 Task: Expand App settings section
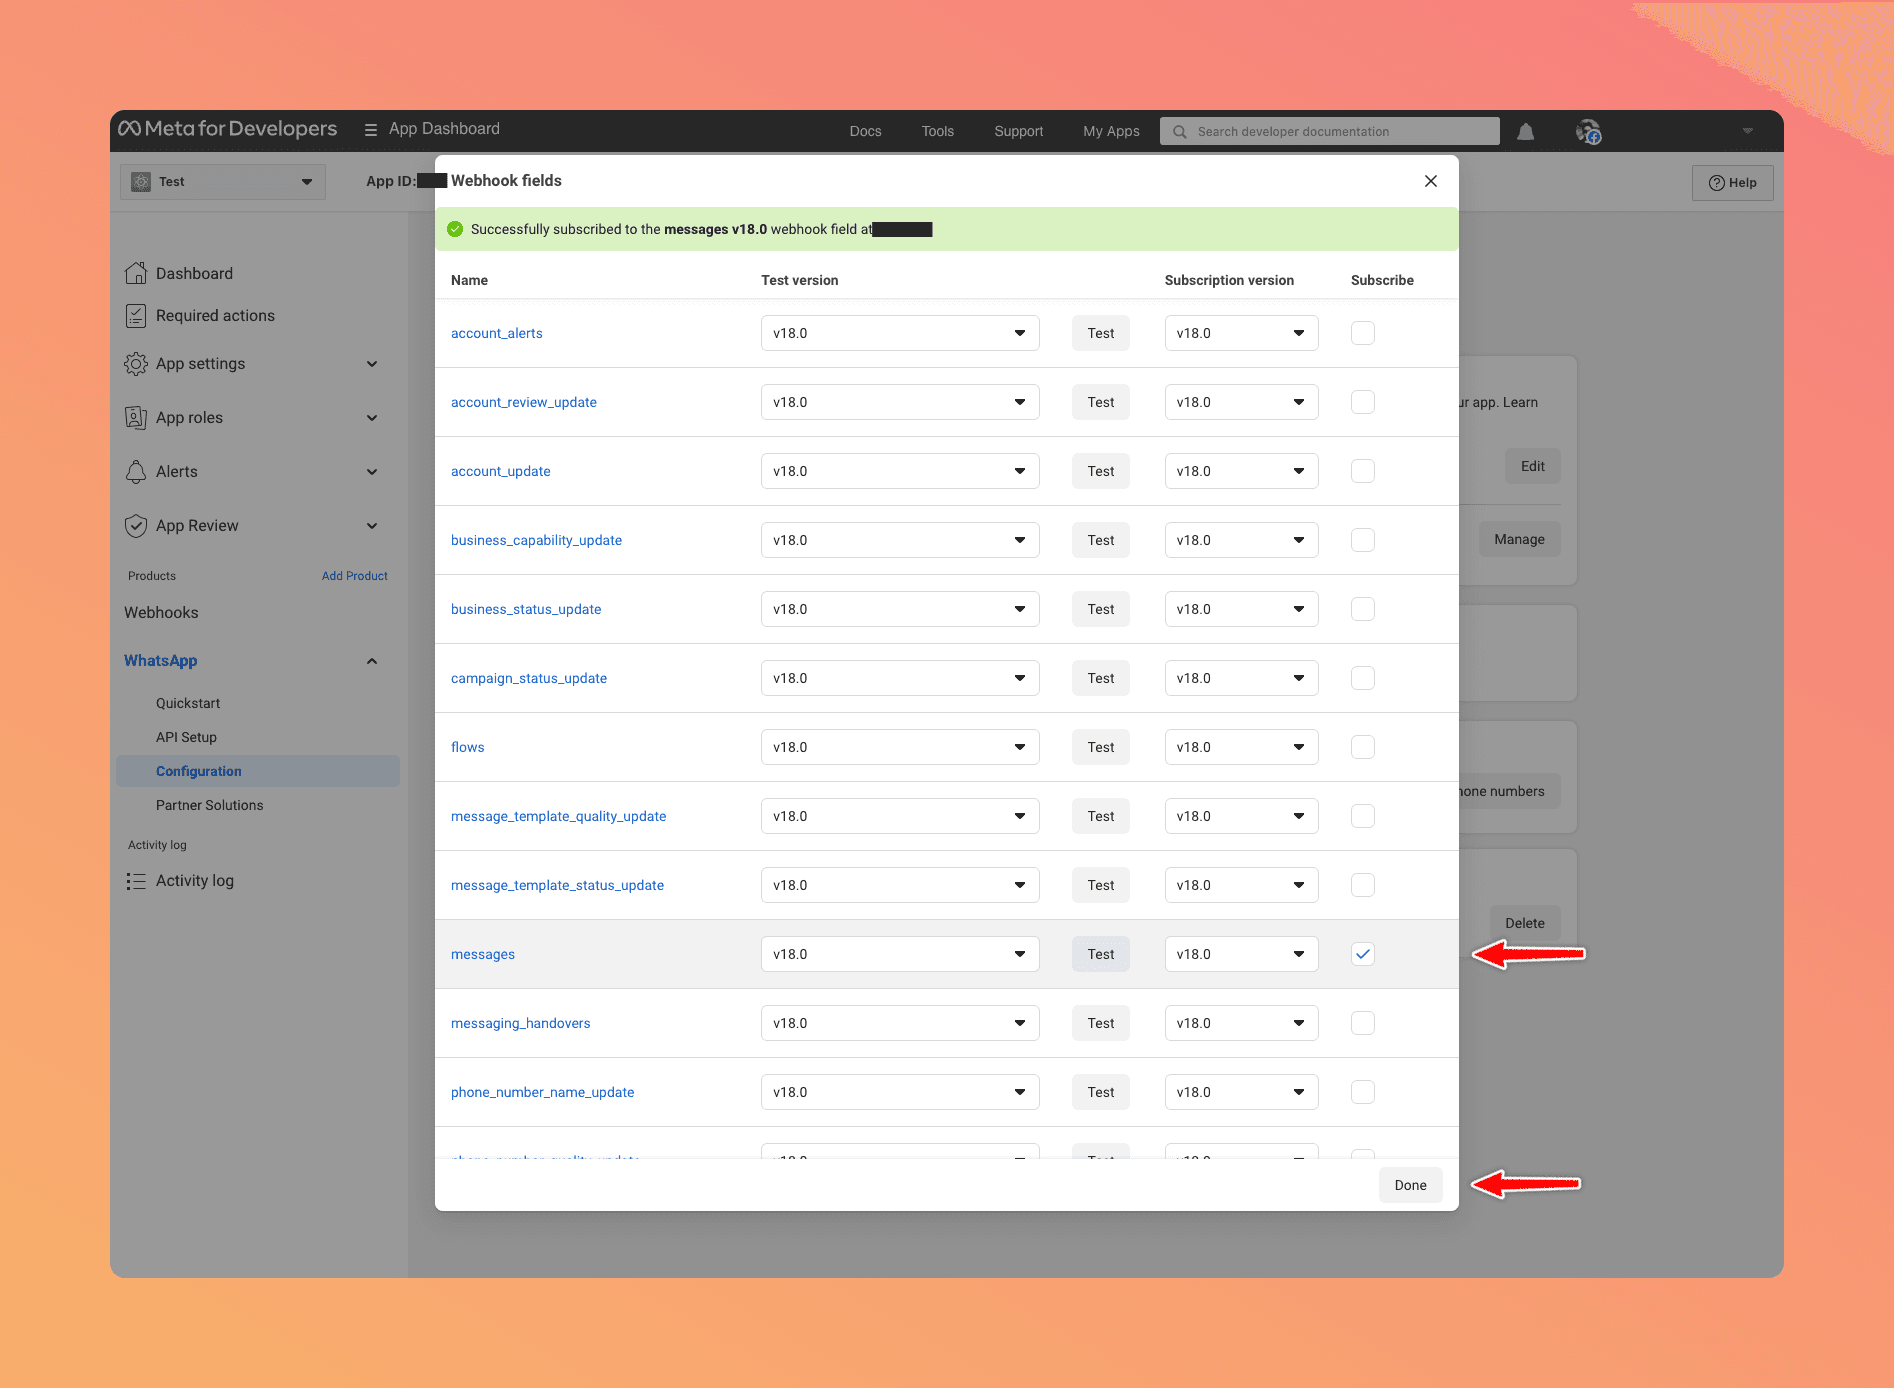[372, 364]
